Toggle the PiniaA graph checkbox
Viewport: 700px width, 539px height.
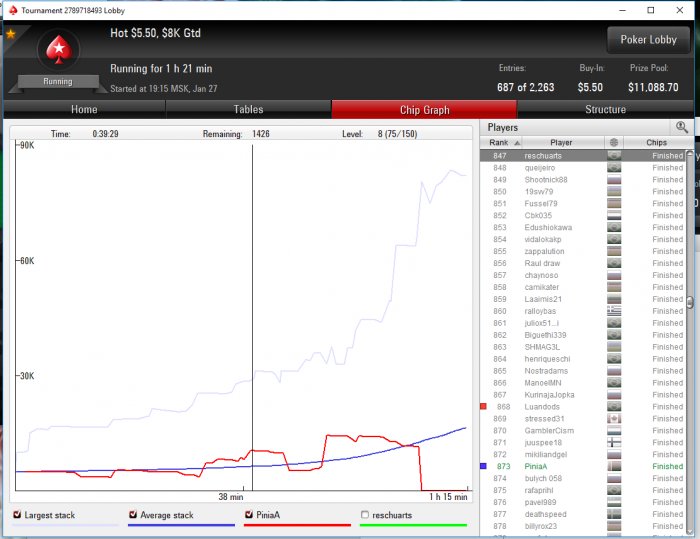249,514
